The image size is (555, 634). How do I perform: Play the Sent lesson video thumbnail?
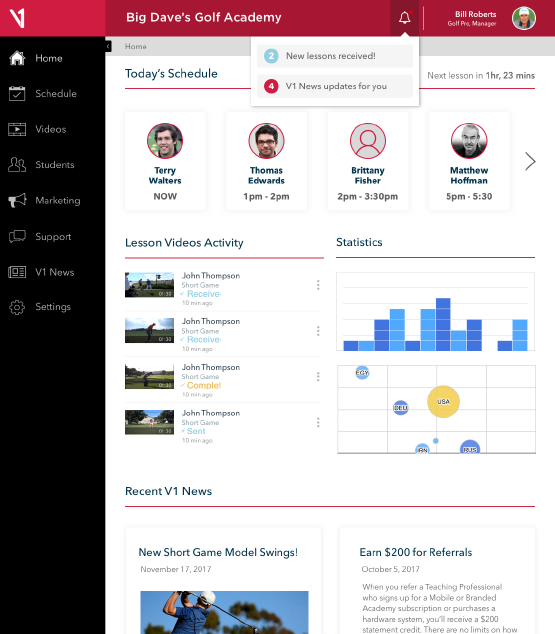point(149,422)
